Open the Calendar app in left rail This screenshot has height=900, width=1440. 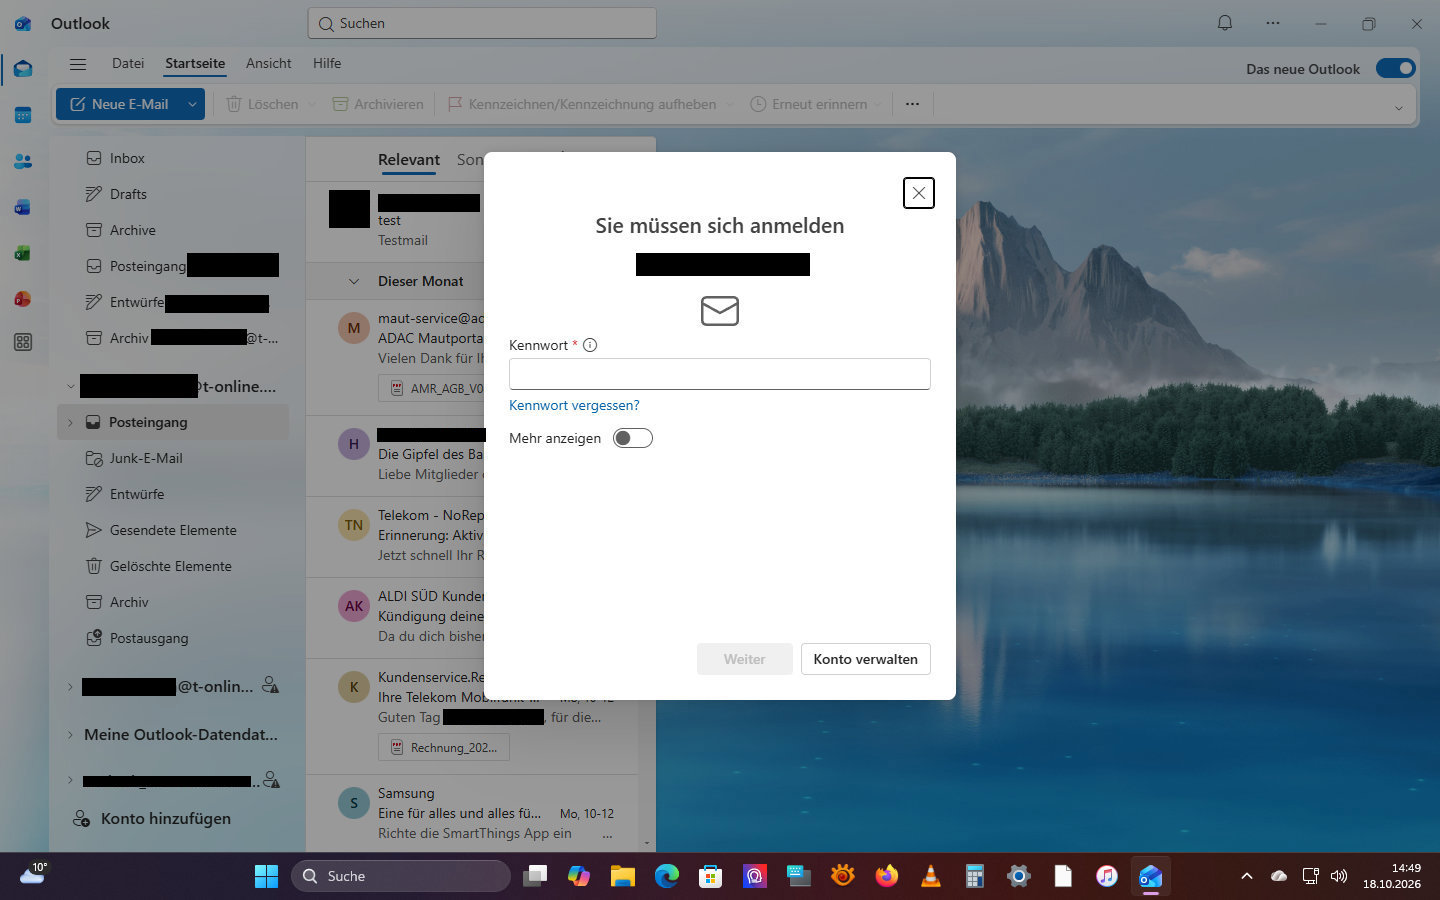[23, 115]
